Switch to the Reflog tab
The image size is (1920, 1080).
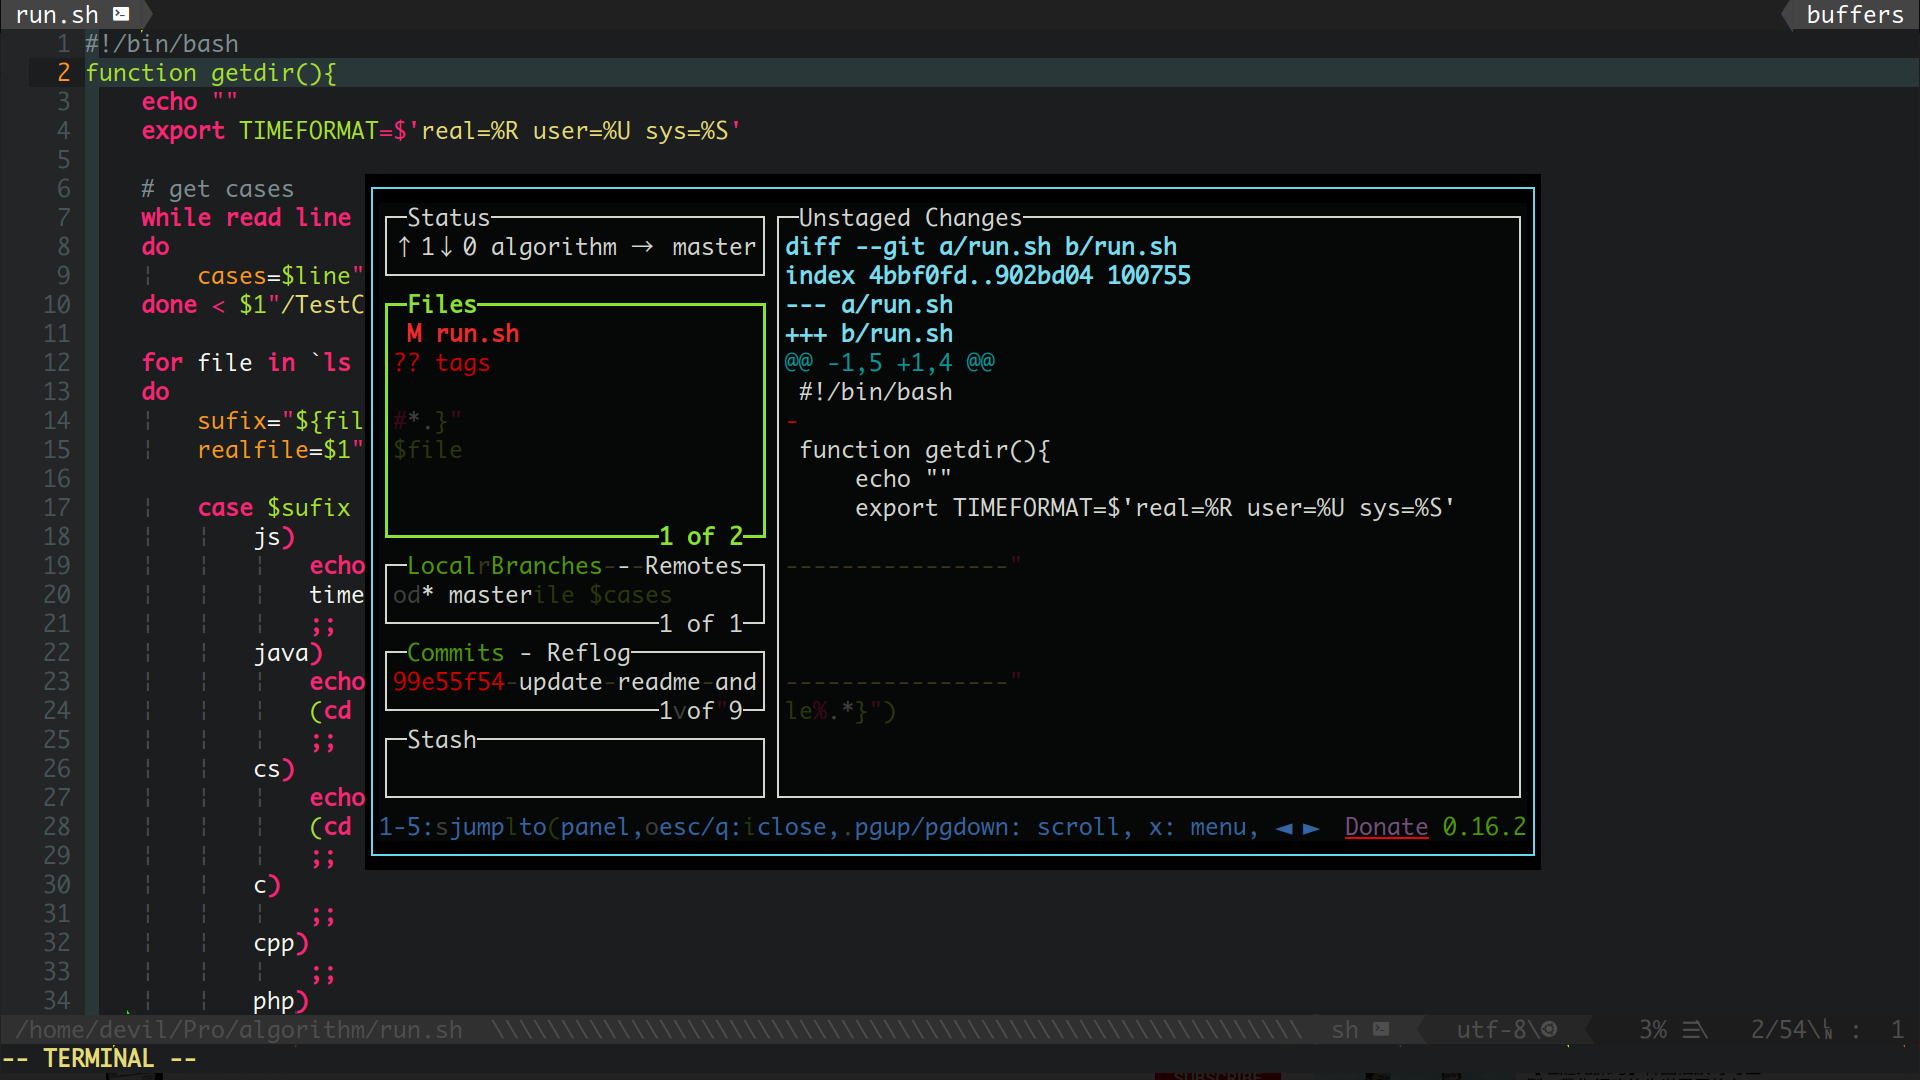588,653
